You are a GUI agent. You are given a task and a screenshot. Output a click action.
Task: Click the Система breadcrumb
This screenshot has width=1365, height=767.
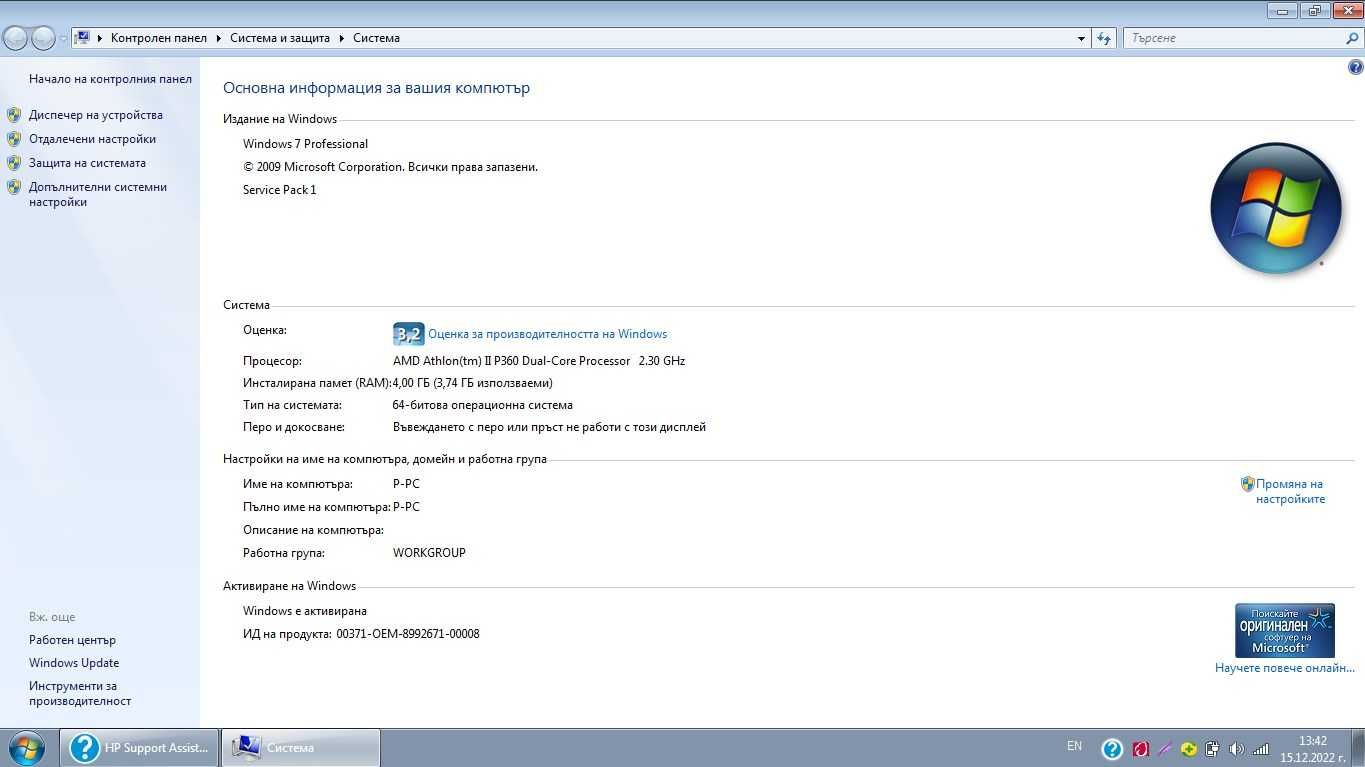point(376,38)
